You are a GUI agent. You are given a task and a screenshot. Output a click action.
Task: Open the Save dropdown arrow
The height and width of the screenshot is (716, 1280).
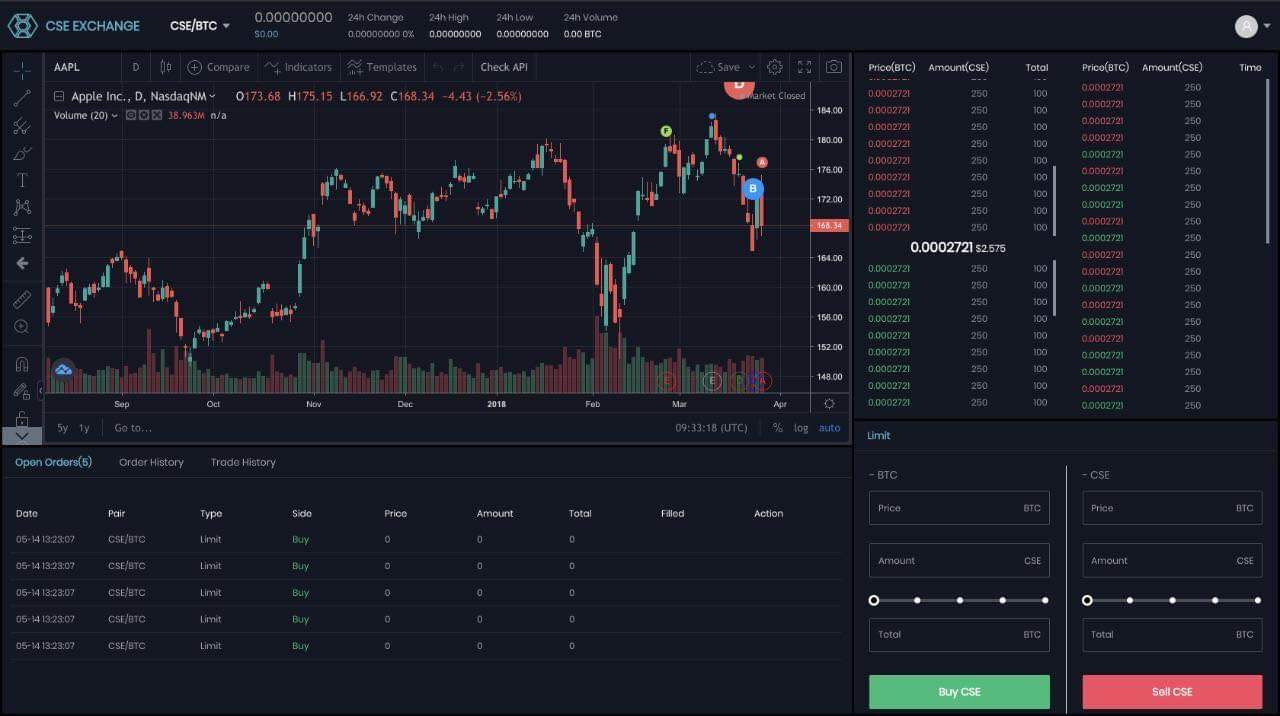(x=752, y=67)
